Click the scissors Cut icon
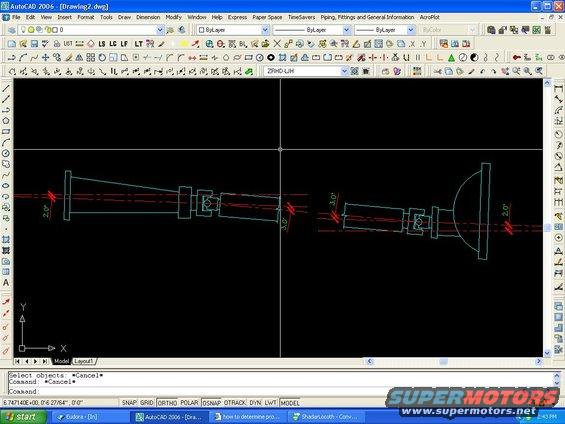 (437, 71)
